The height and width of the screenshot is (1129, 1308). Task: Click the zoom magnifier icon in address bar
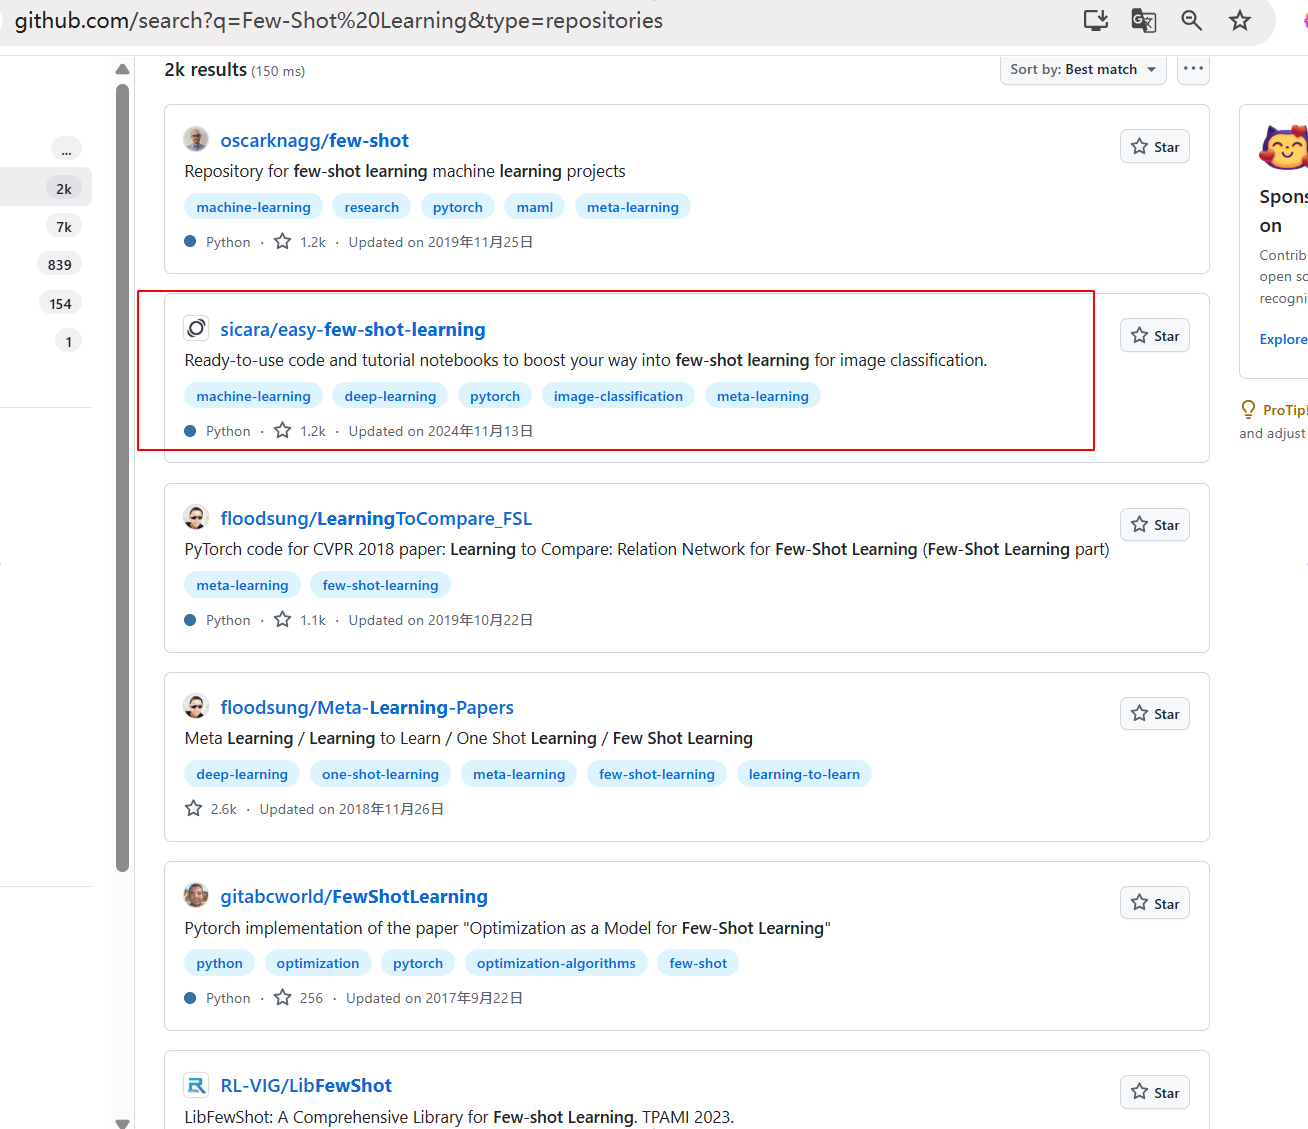click(x=1191, y=20)
